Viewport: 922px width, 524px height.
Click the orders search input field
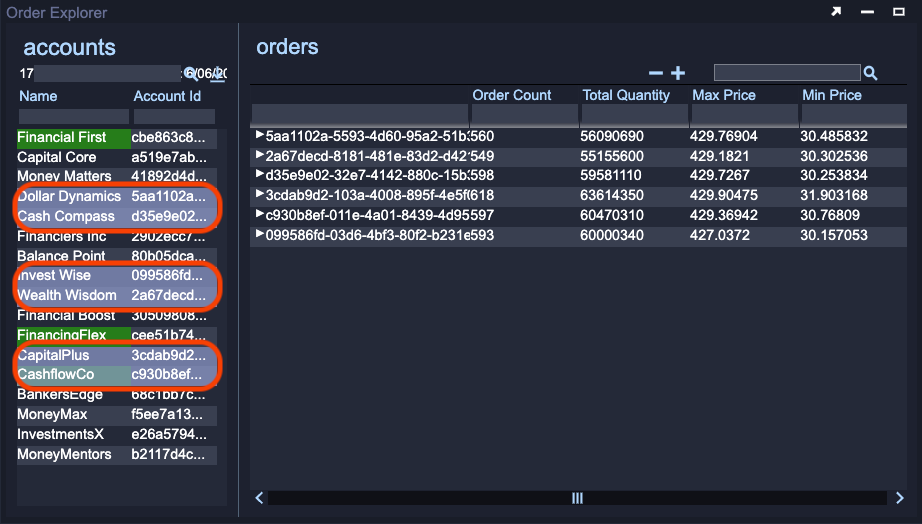pyautogui.click(x=786, y=73)
